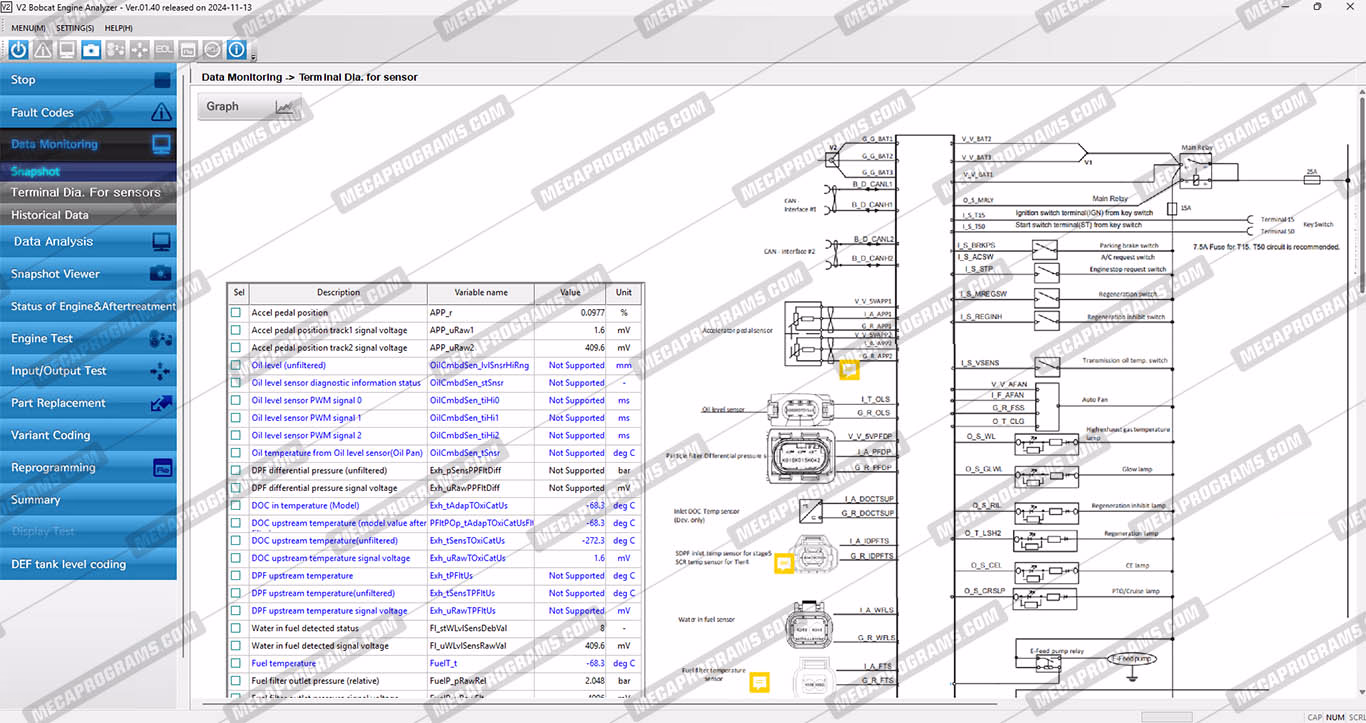Open the MENU(M) menu
1366x723 pixels.
coord(28,28)
